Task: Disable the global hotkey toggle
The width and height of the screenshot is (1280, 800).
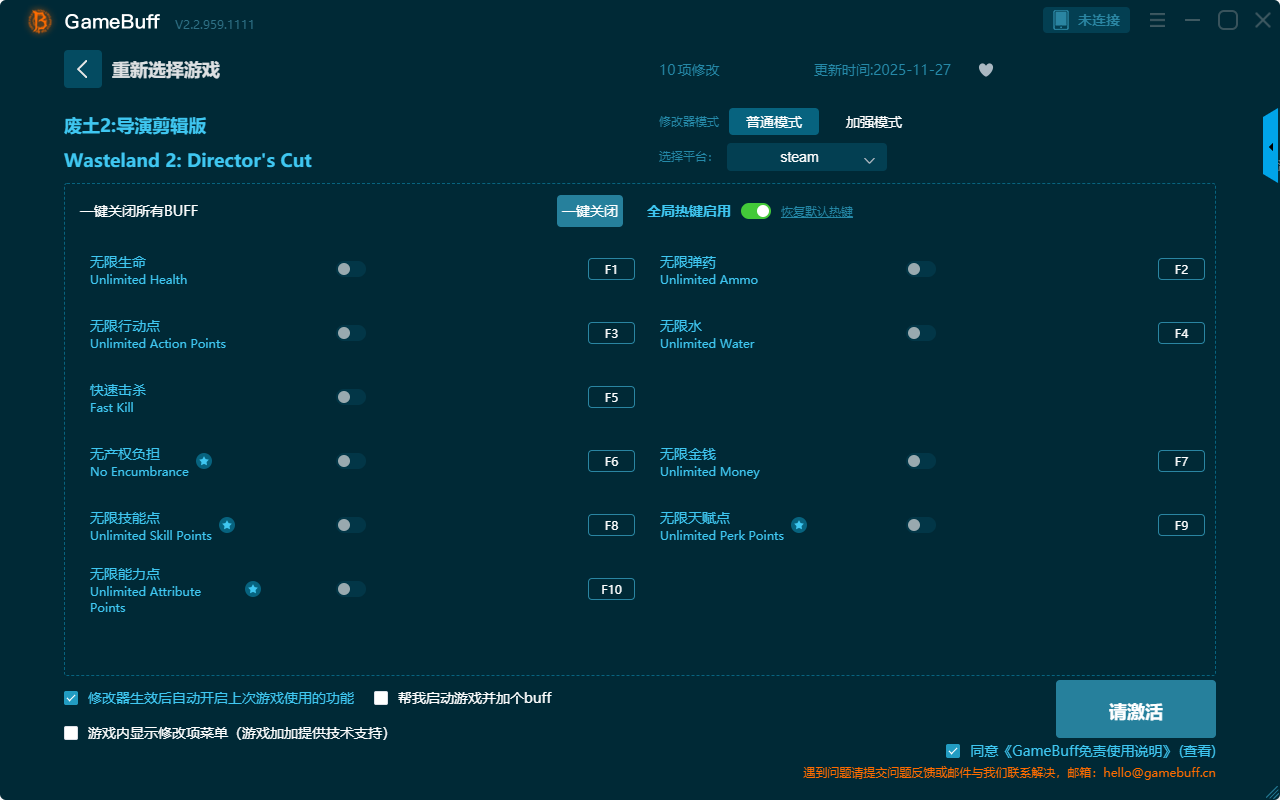Action: [756, 211]
